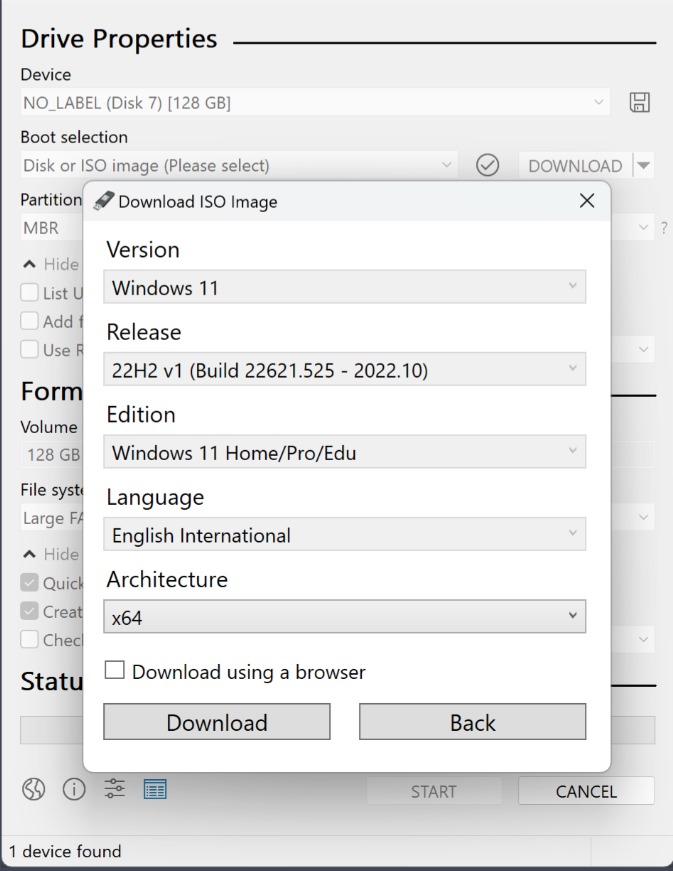Click the Volume label field 128 GB
The image size is (673, 871).
tap(52, 454)
